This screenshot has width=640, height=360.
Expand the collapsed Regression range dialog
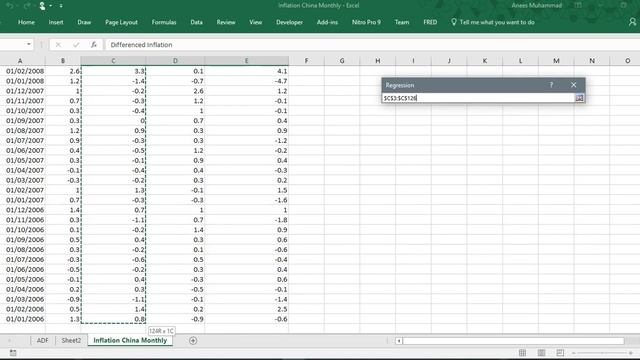(x=579, y=98)
